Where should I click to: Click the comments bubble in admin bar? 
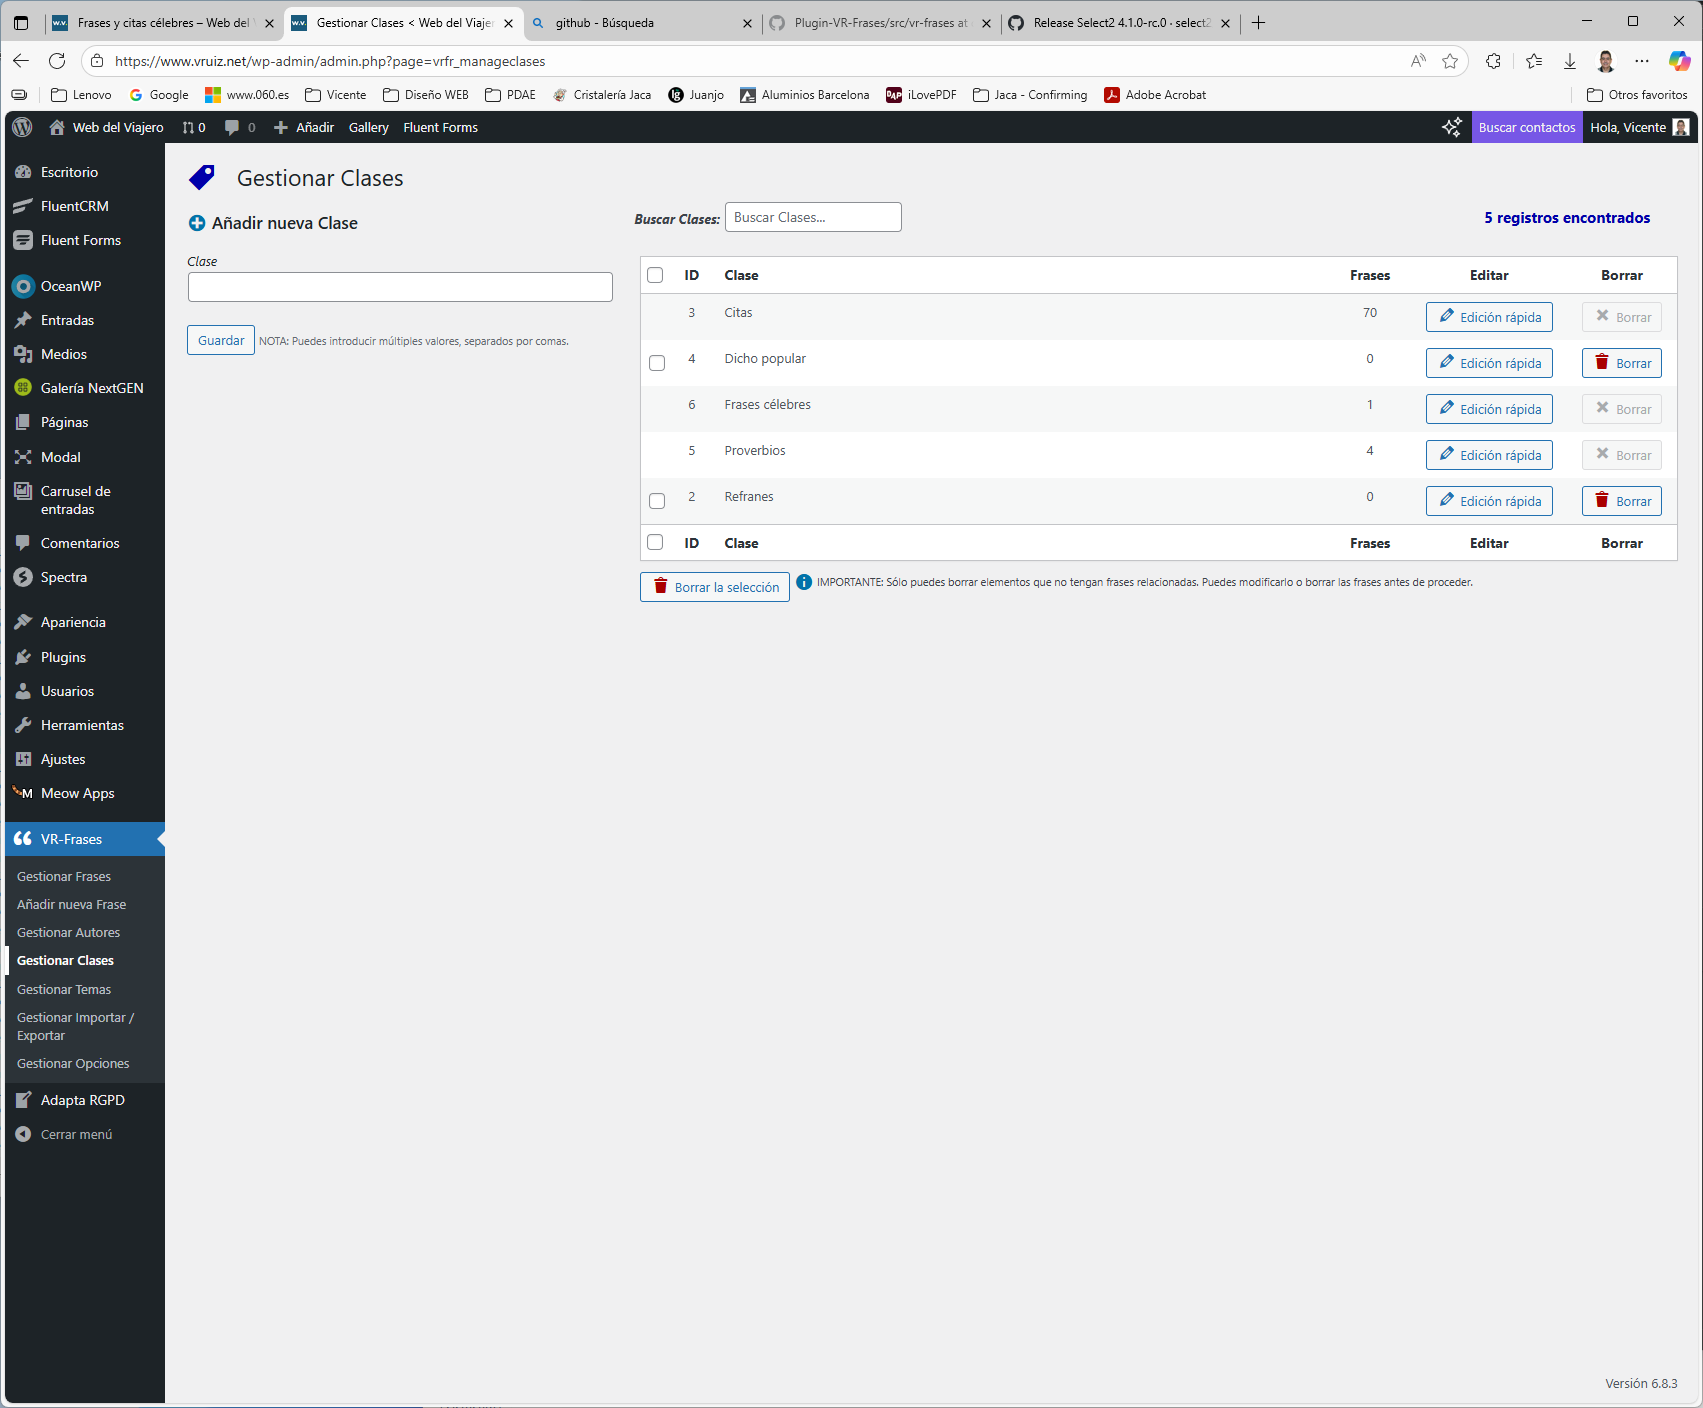[x=233, y=127]
